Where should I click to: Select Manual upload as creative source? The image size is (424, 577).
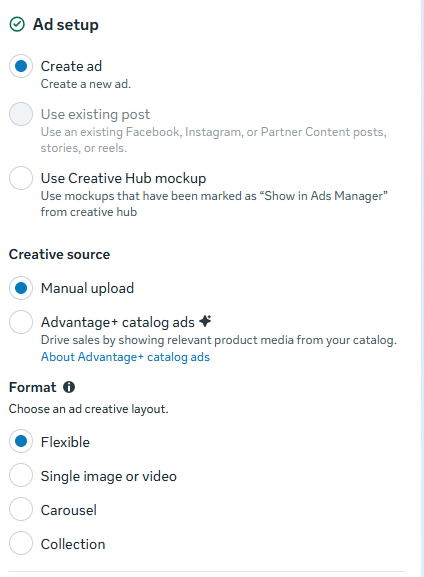coord(21,288)
